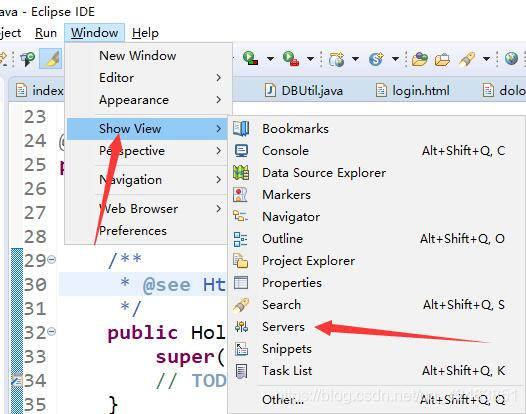Screen dimensions: 526x414
Task: Click the Open Task folder toolbar icon
Action: (x=442, y=60)
